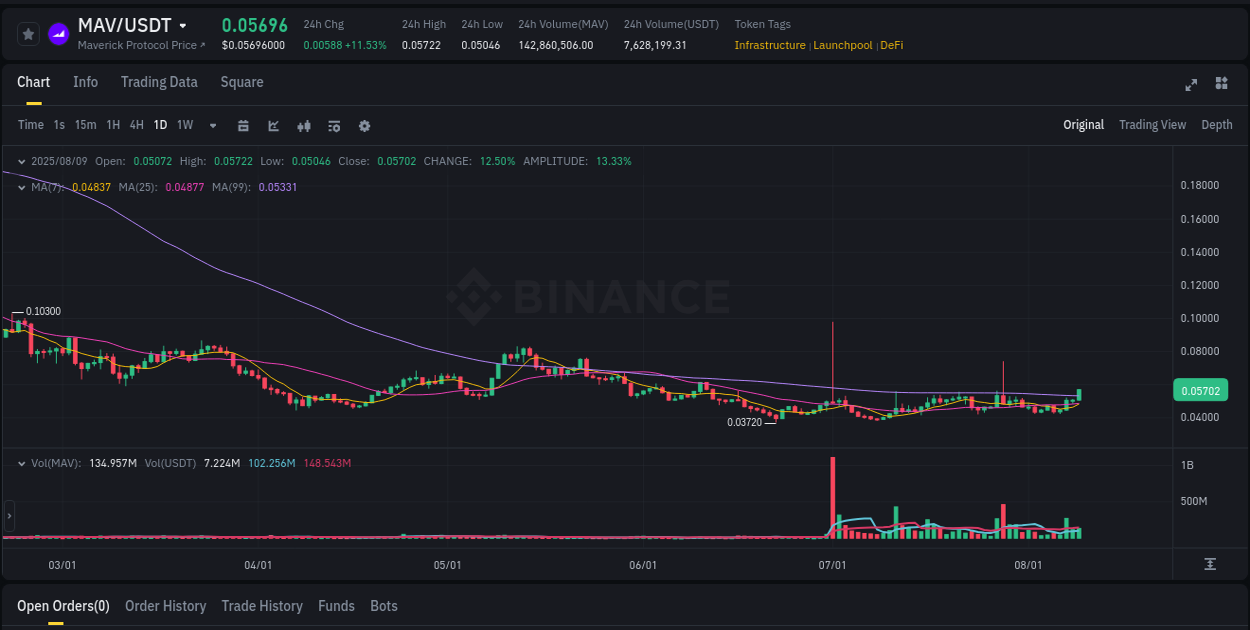Expand the chart to fullscreen
Viewport: 1250px width, 630px height.
pyautogui.click(x=1191, y=85)
